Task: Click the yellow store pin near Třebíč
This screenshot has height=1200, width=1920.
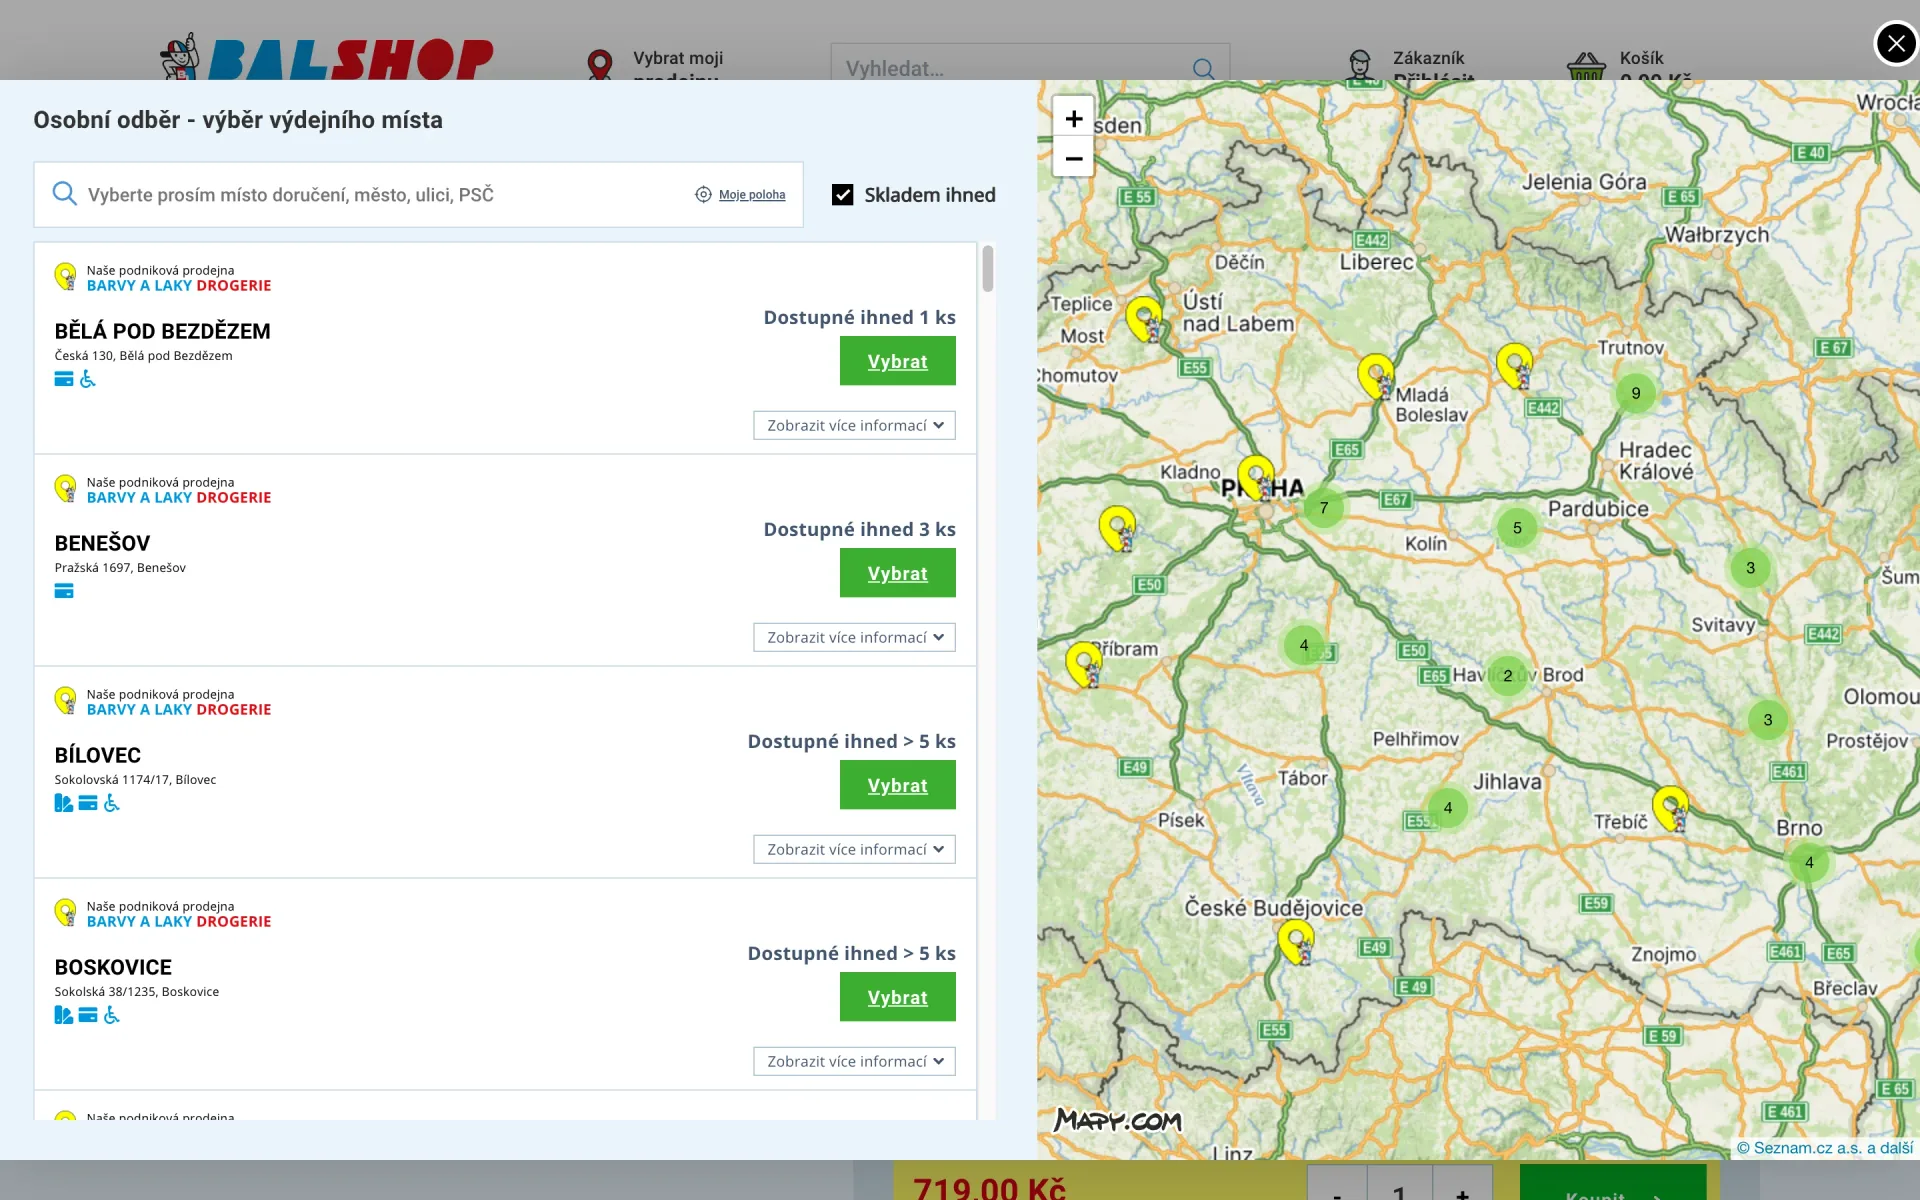Action: (1671, 809)
